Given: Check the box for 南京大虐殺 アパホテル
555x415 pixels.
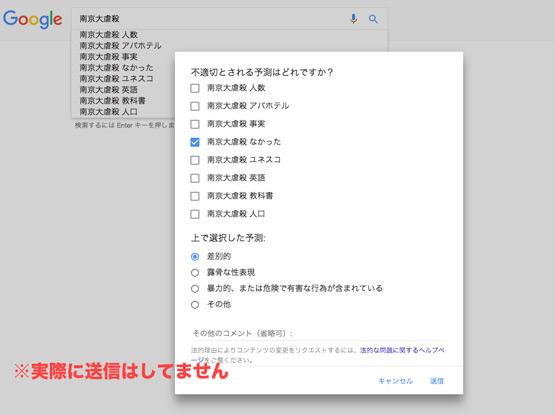Looking at the screenshot, I should [x=195, y=106].
